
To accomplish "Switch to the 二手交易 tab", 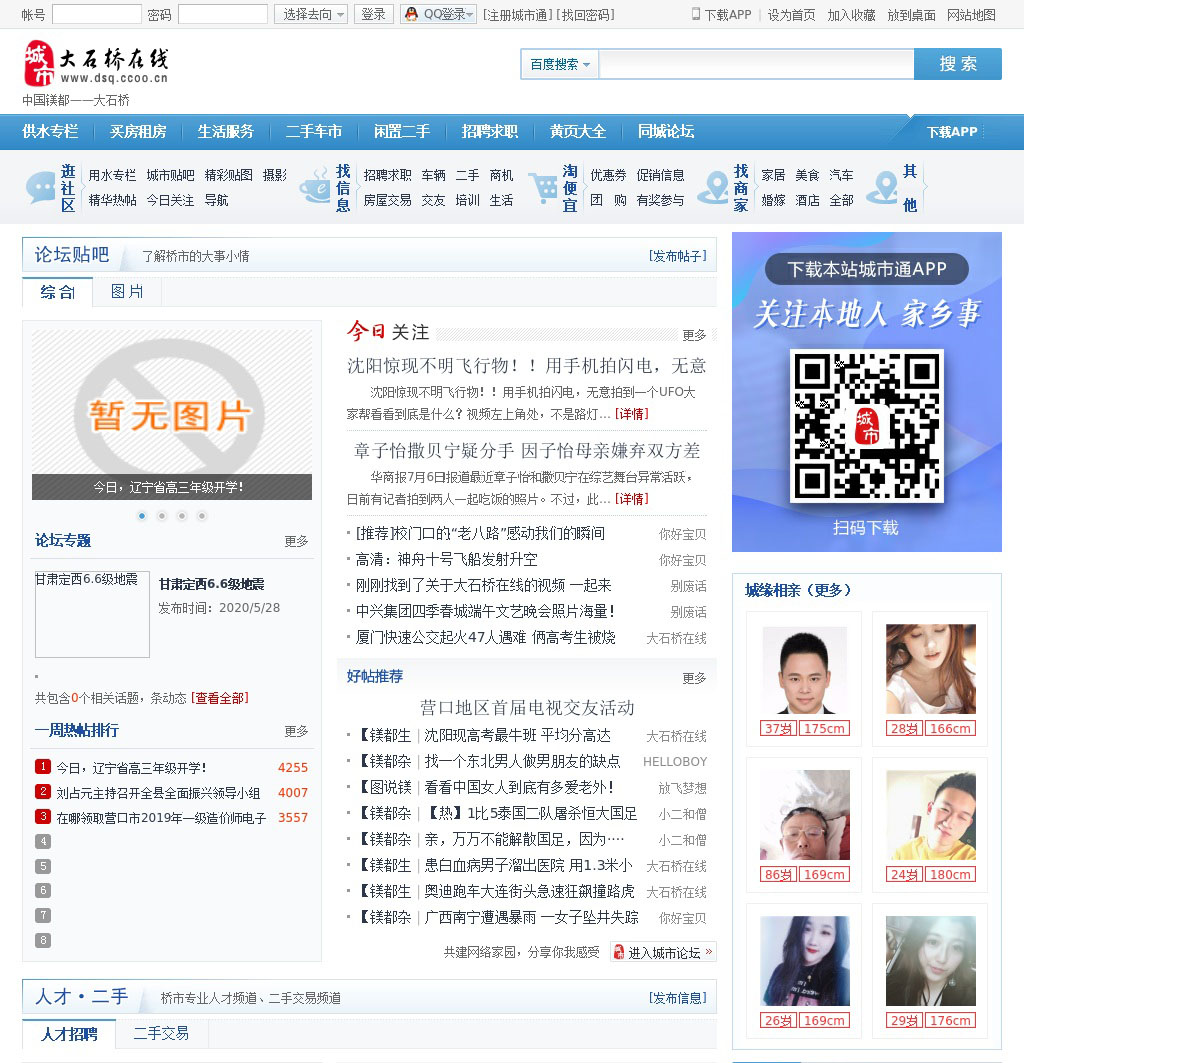I will click(161, 1033).
